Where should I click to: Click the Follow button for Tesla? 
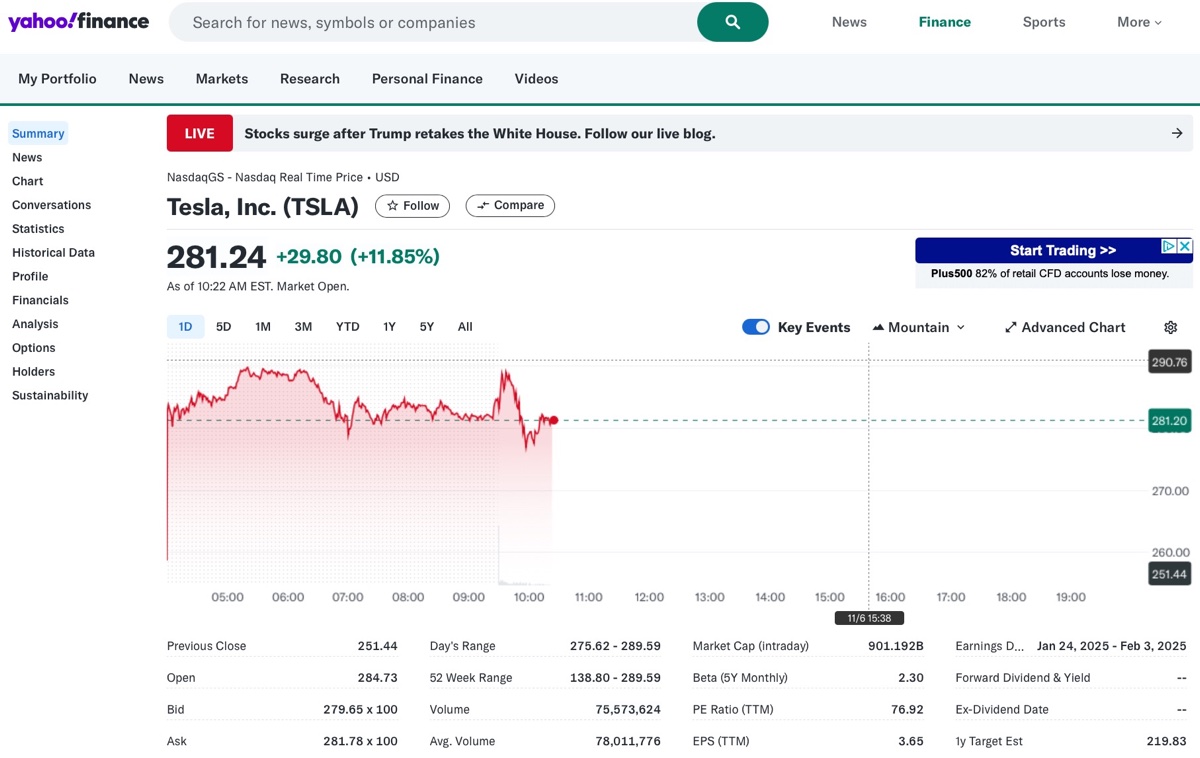412,206
